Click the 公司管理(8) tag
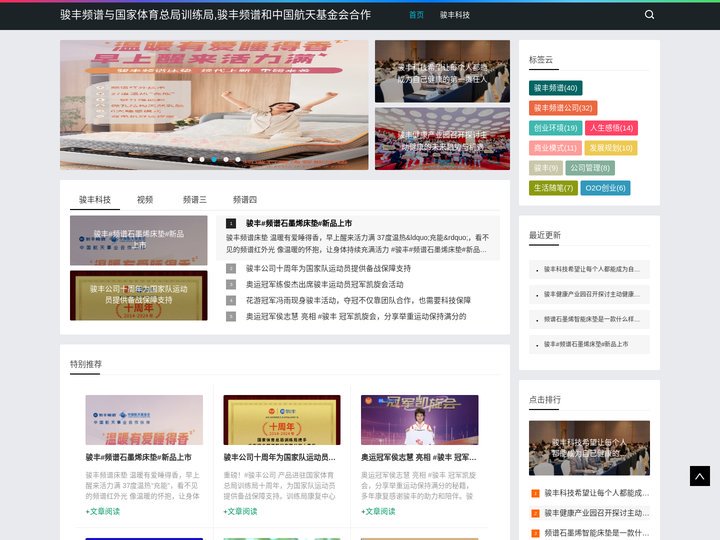Image resolution: width=720 pixels, height=540 pixels. point(590,168)
